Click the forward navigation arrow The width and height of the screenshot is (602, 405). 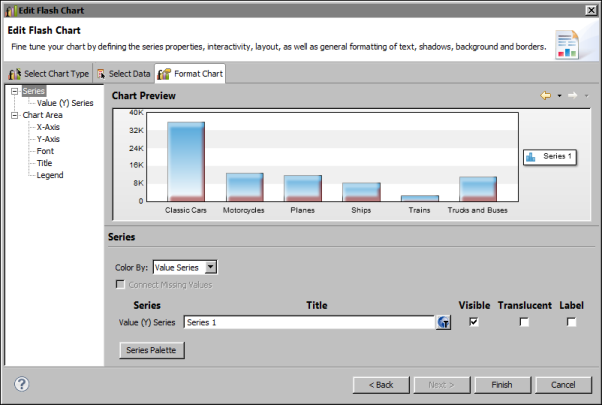point(572,96)
